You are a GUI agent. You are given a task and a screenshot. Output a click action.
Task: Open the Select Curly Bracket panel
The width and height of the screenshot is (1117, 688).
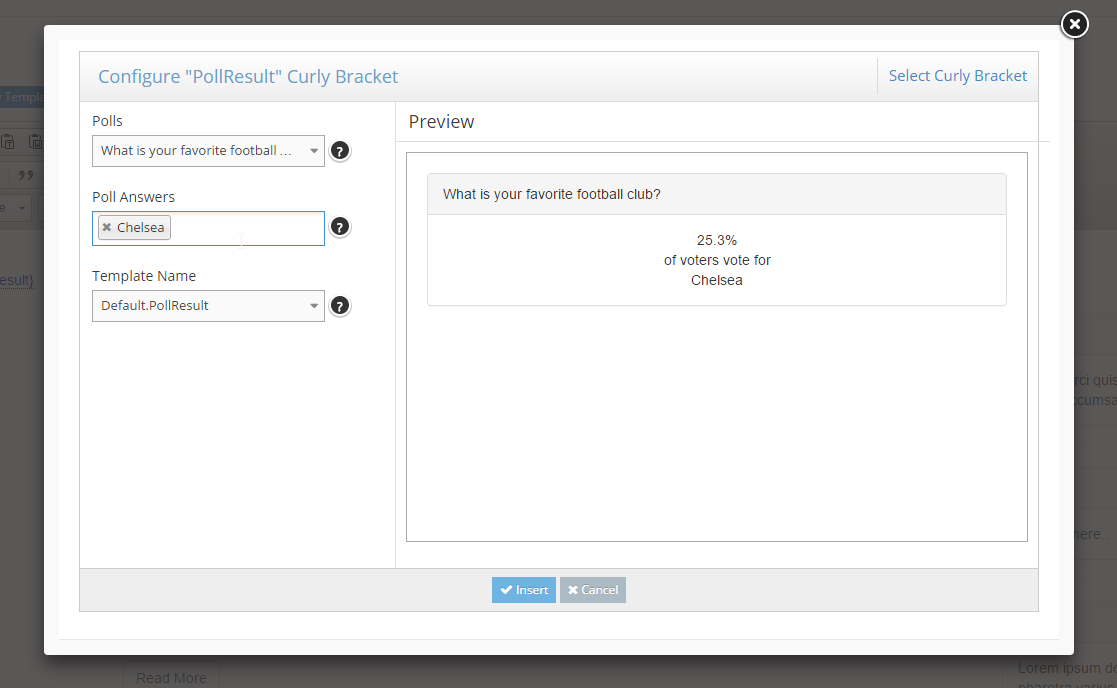[x=957, y=75]
